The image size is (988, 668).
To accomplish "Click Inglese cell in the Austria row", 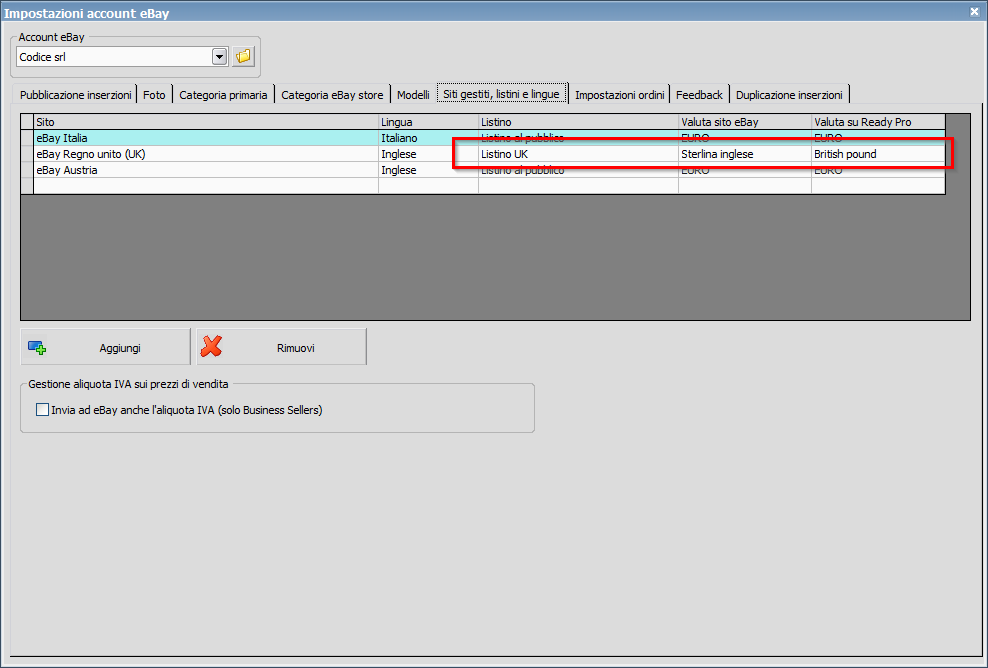I will (x=428, y=170).
